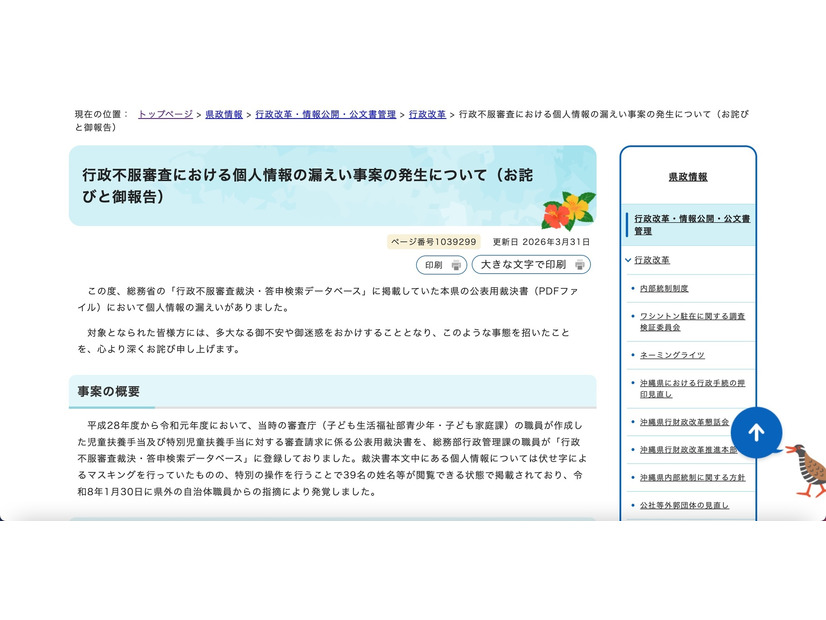Collapse the 行政改革 section with its chevron

[x=629, y=260]
